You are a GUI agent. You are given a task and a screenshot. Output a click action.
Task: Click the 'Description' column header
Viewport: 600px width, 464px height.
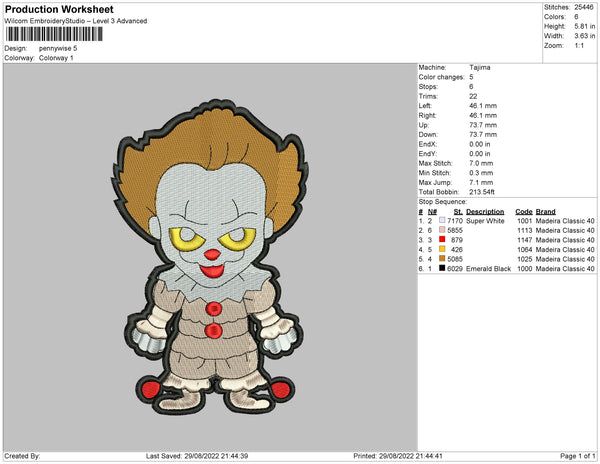(x=485, y=212)
